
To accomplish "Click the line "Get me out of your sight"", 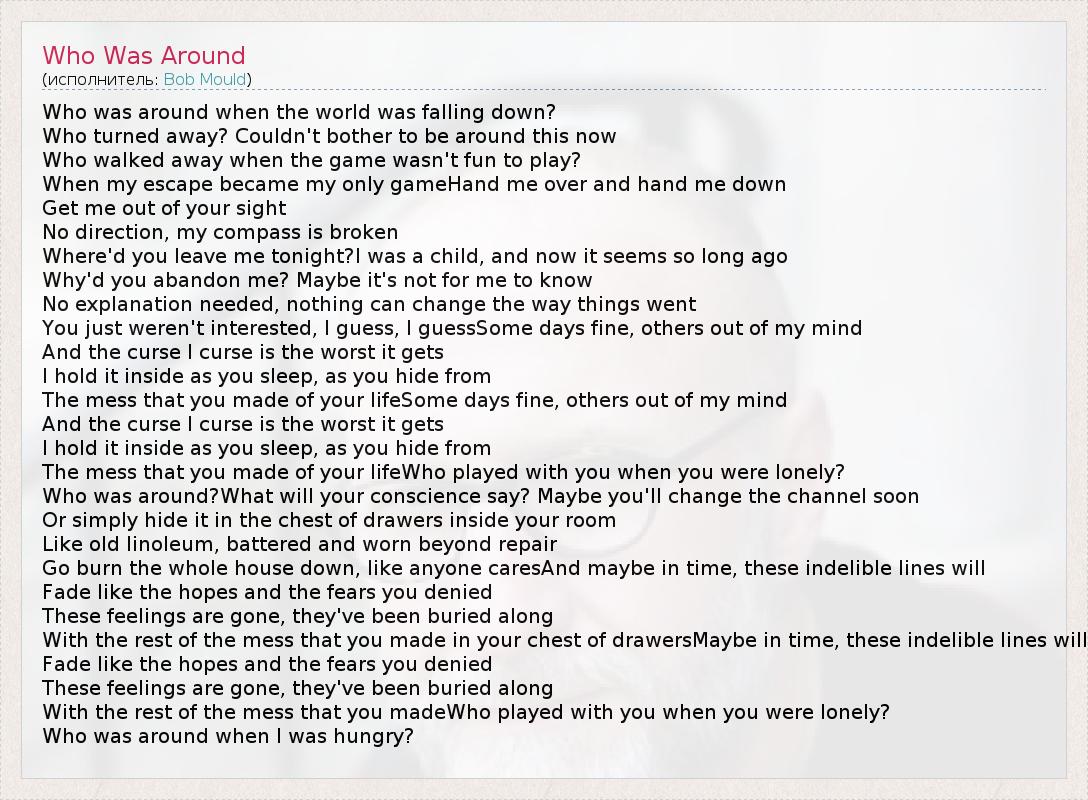I will (x=164, y=208).
